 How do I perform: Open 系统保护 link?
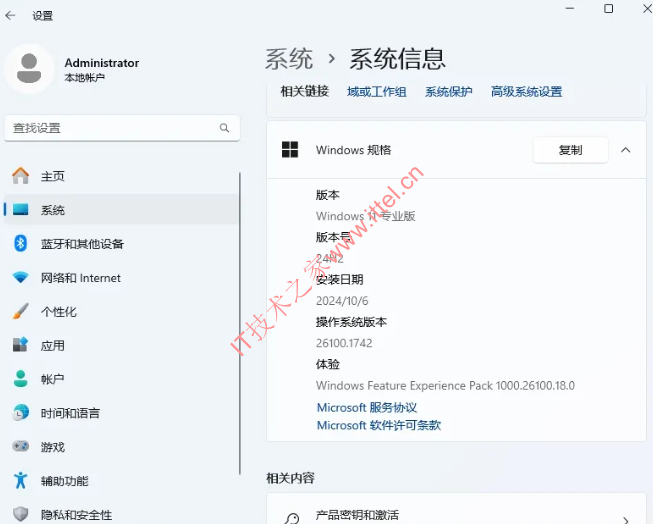pos(449,92)
